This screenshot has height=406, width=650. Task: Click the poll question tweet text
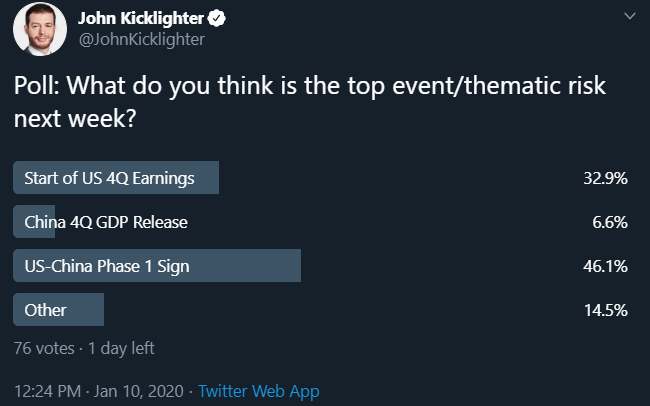(310, 102)
